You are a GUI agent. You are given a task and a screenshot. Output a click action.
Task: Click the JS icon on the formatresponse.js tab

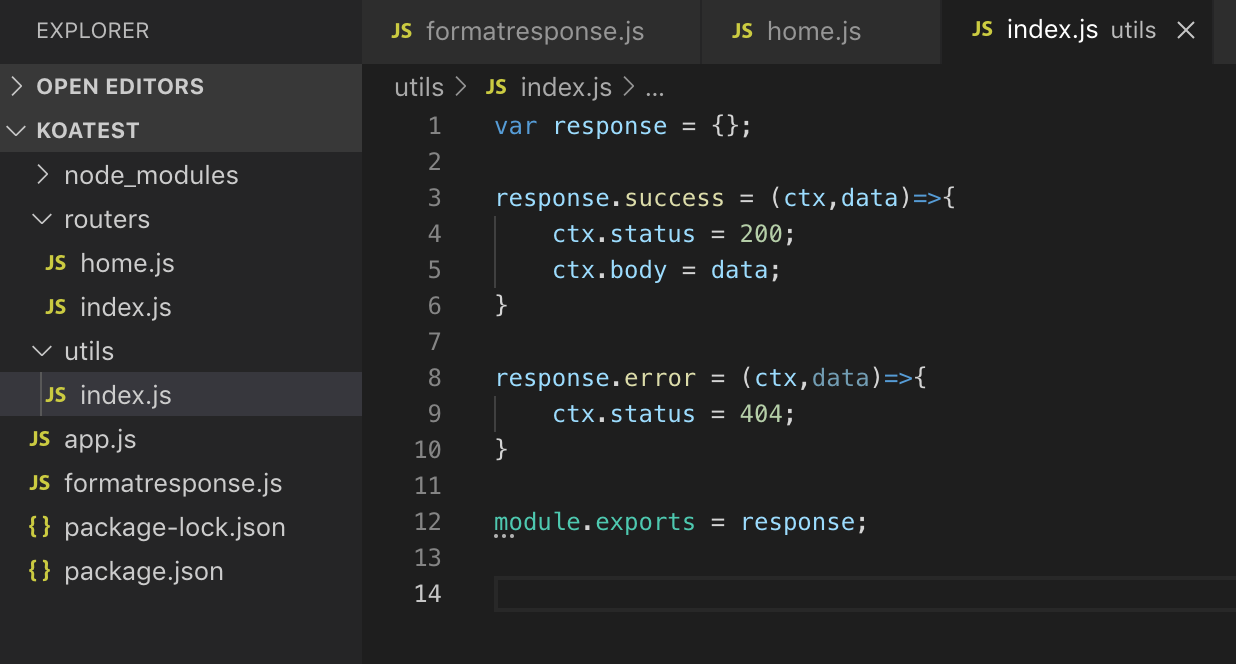point(401,31)
